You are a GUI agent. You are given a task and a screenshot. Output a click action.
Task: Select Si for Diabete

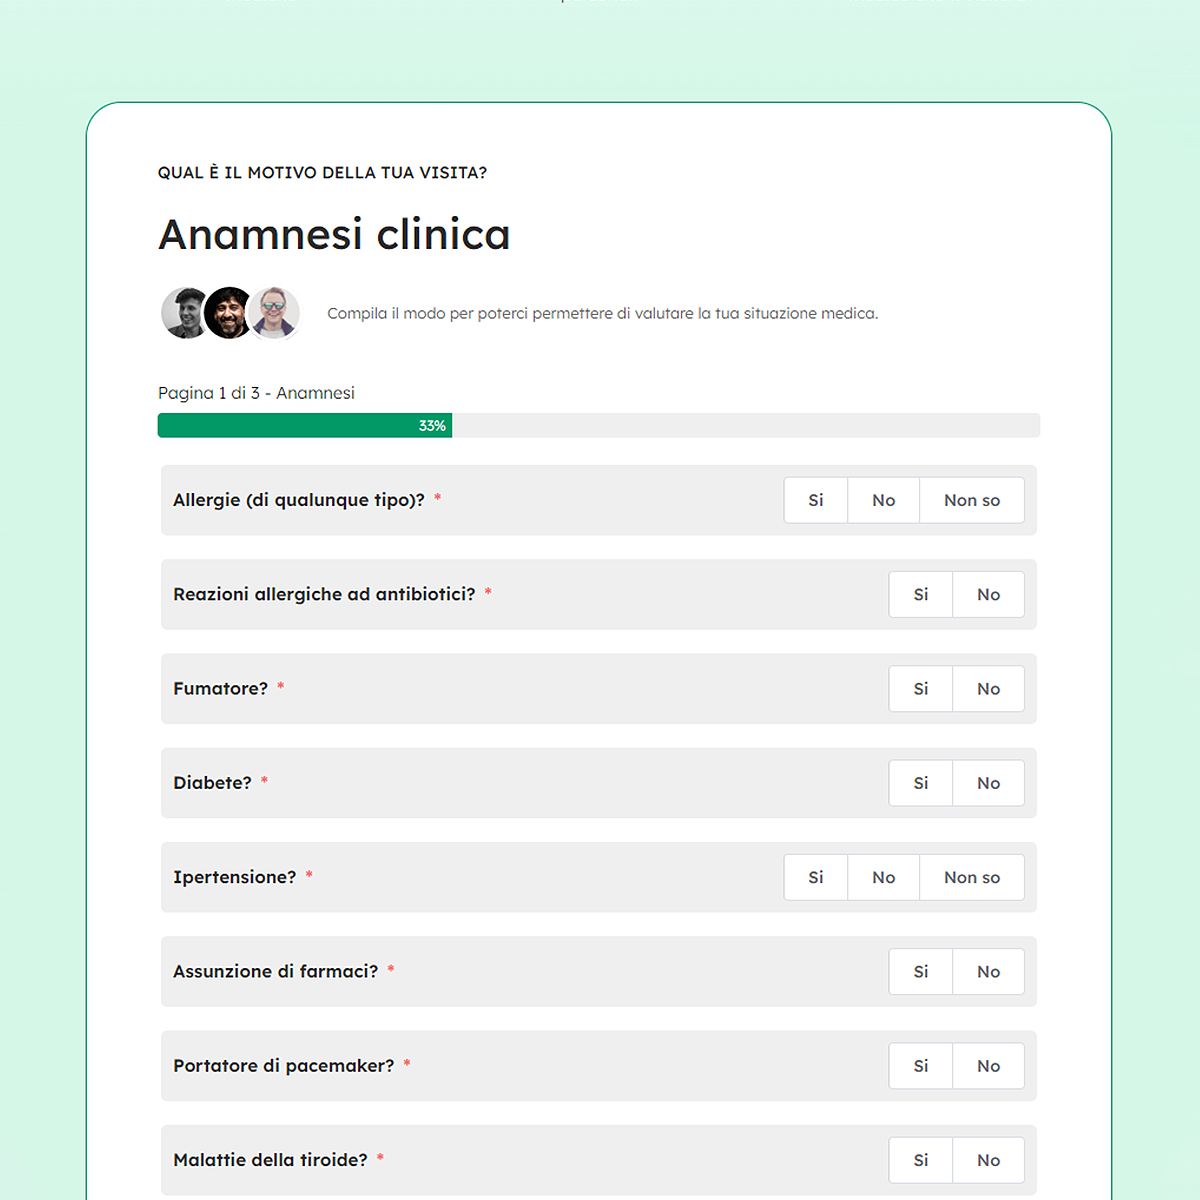point(921,783)
